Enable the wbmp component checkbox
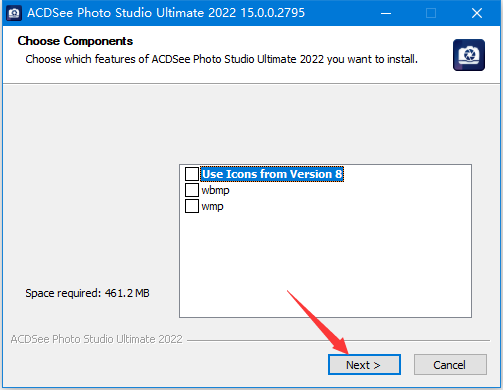This screenshot has height=390, width=503. [x=192, y=190]
